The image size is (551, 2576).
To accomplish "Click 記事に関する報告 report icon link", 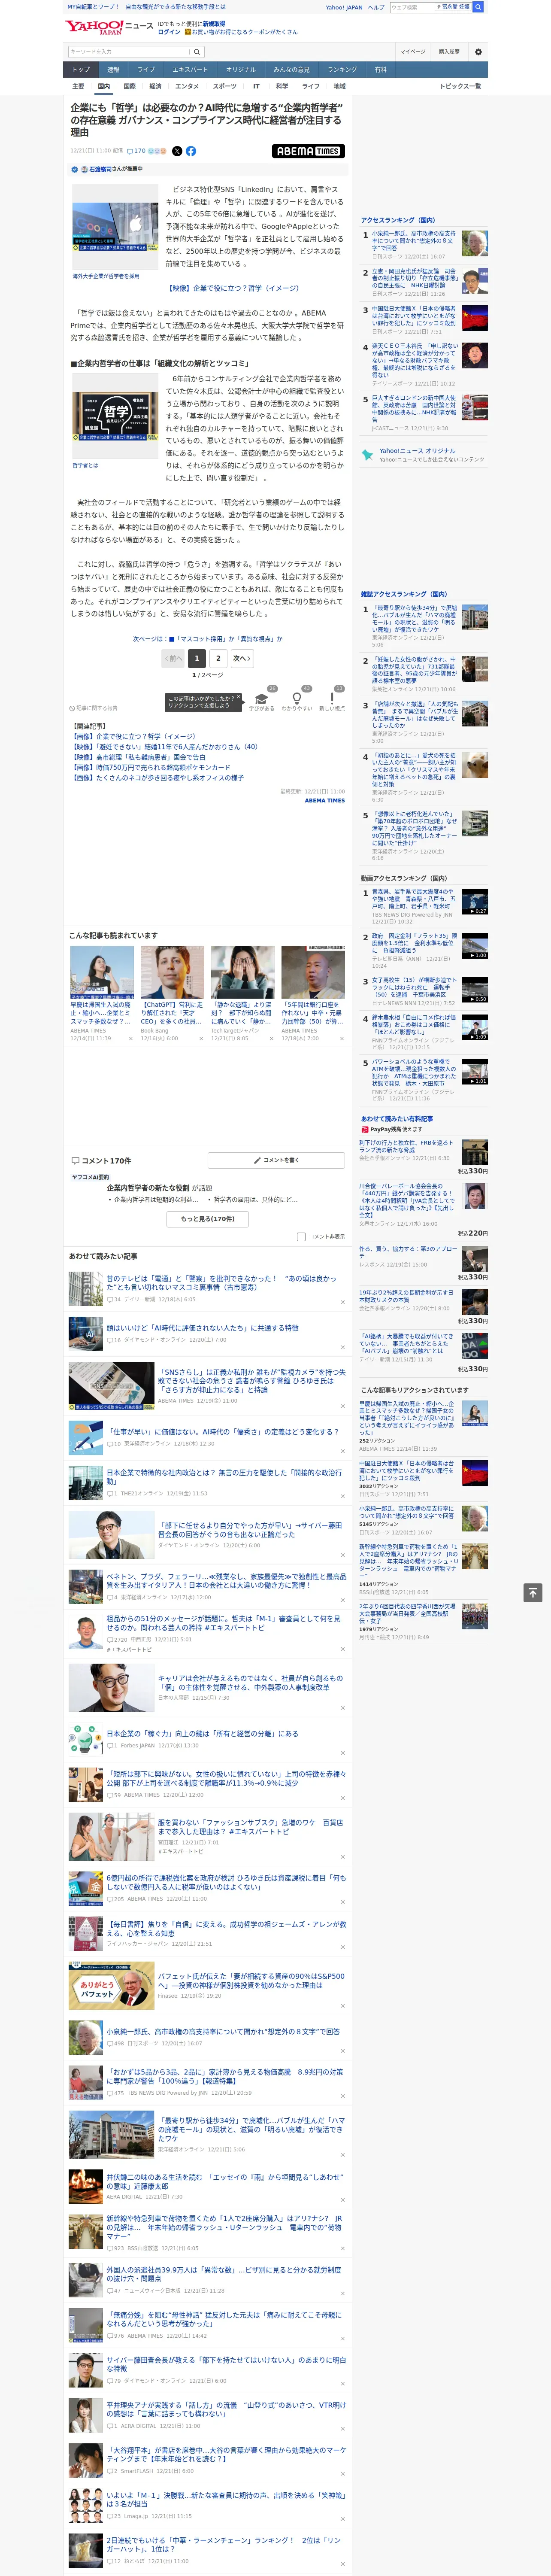I will [93, 708].
